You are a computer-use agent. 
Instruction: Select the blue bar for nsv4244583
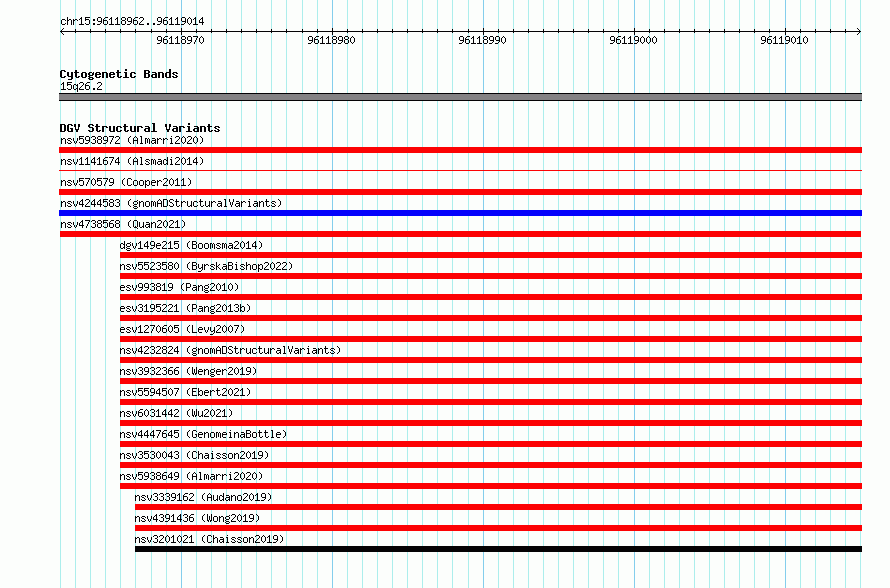[460, 213]
